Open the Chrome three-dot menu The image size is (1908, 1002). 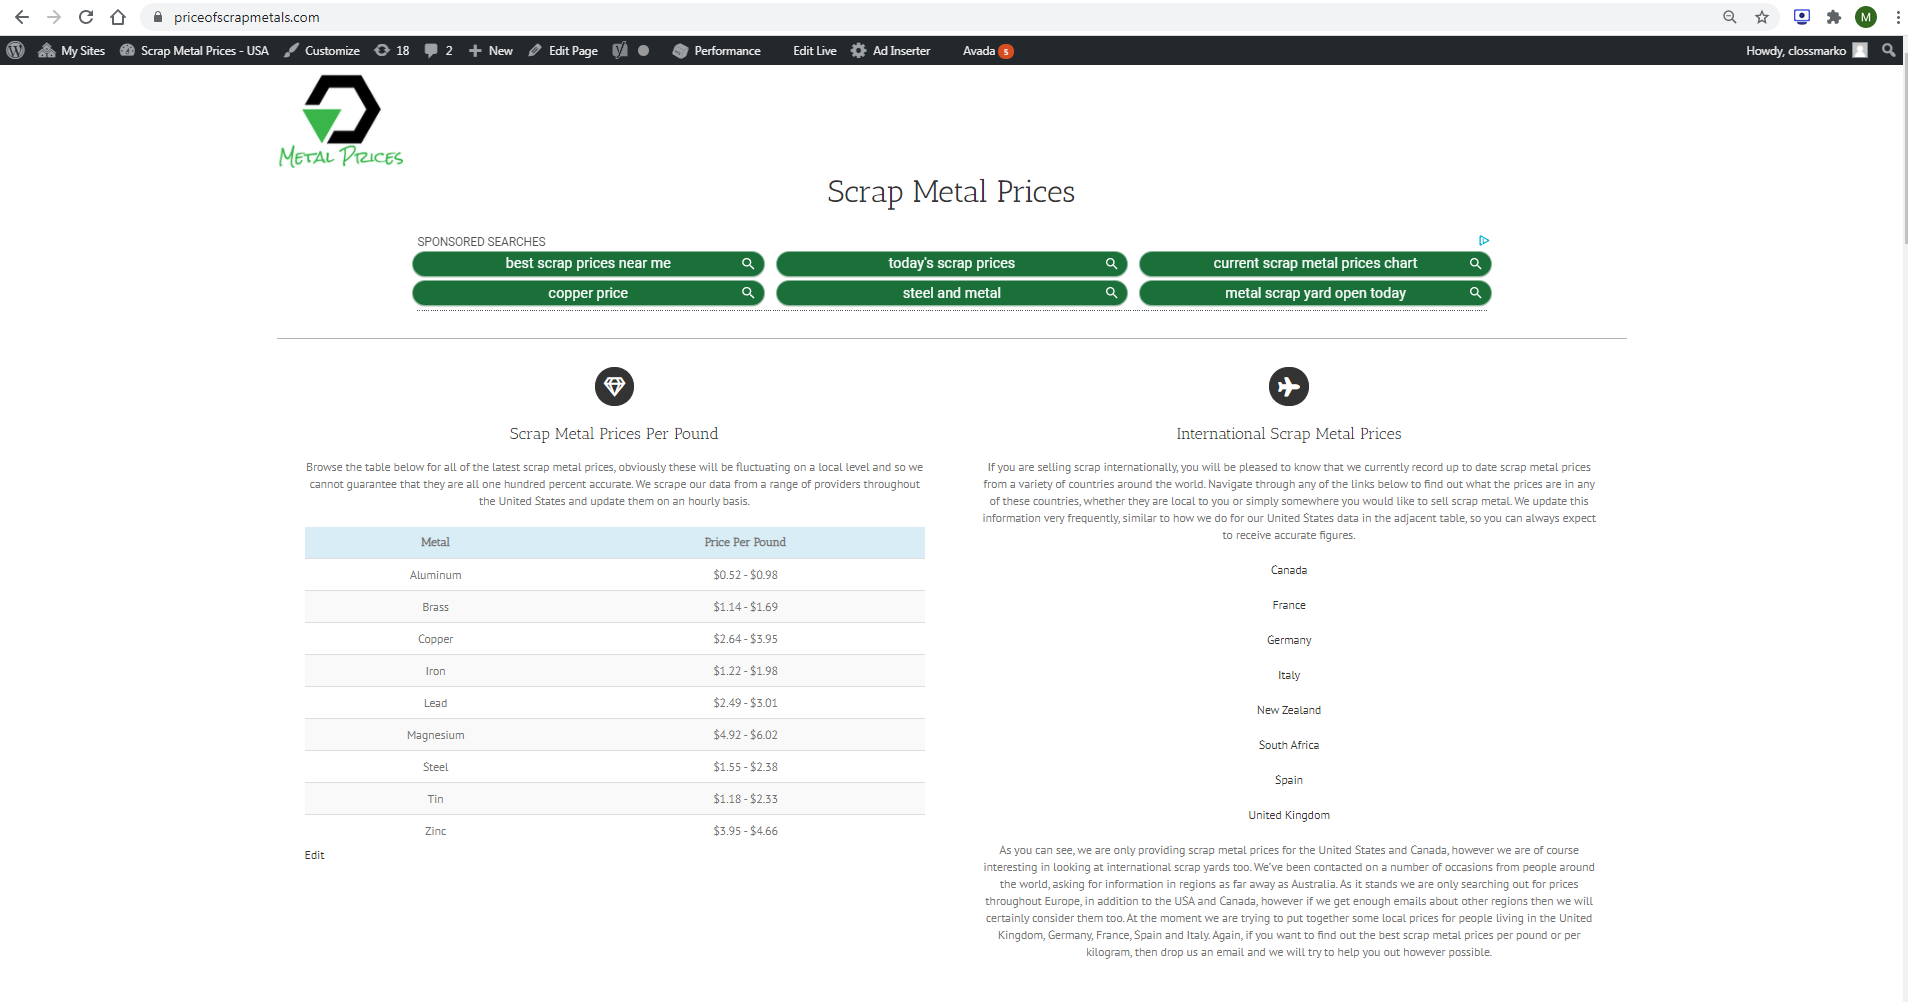1897,17
